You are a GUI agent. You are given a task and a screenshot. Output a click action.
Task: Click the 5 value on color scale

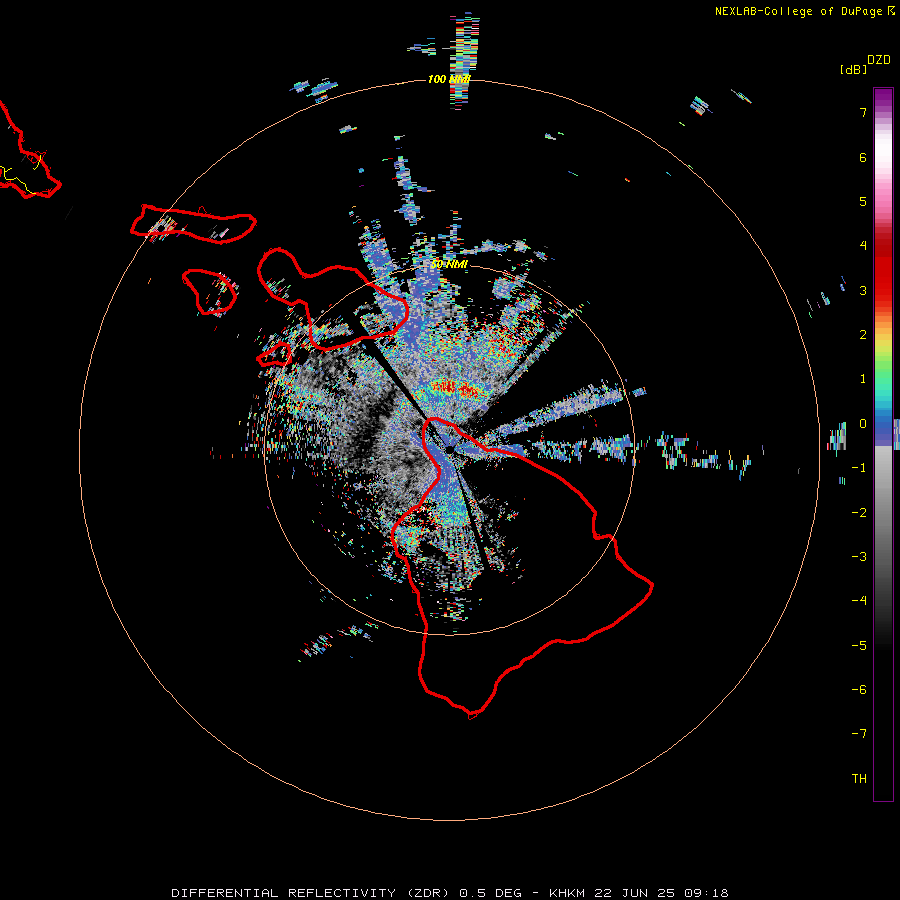[863, 201]
